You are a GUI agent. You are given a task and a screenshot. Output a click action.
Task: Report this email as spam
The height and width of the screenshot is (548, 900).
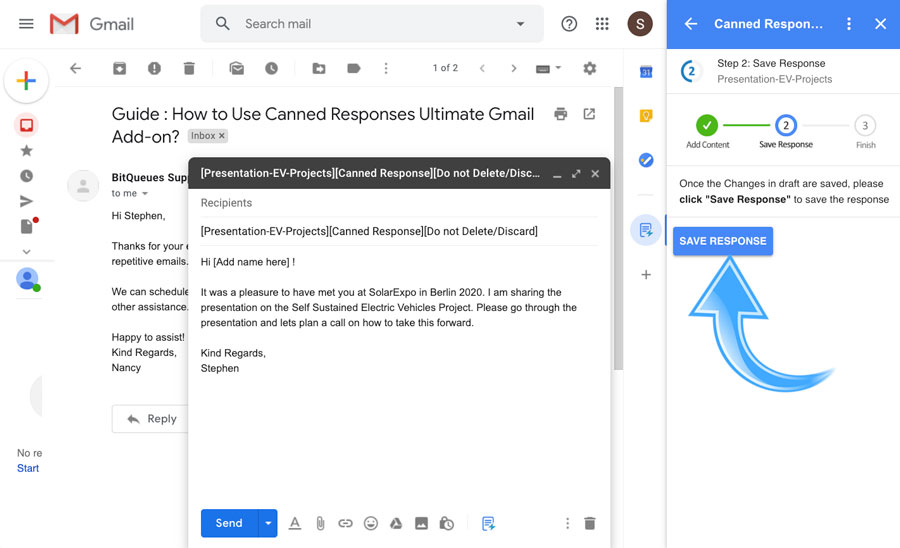154,68
